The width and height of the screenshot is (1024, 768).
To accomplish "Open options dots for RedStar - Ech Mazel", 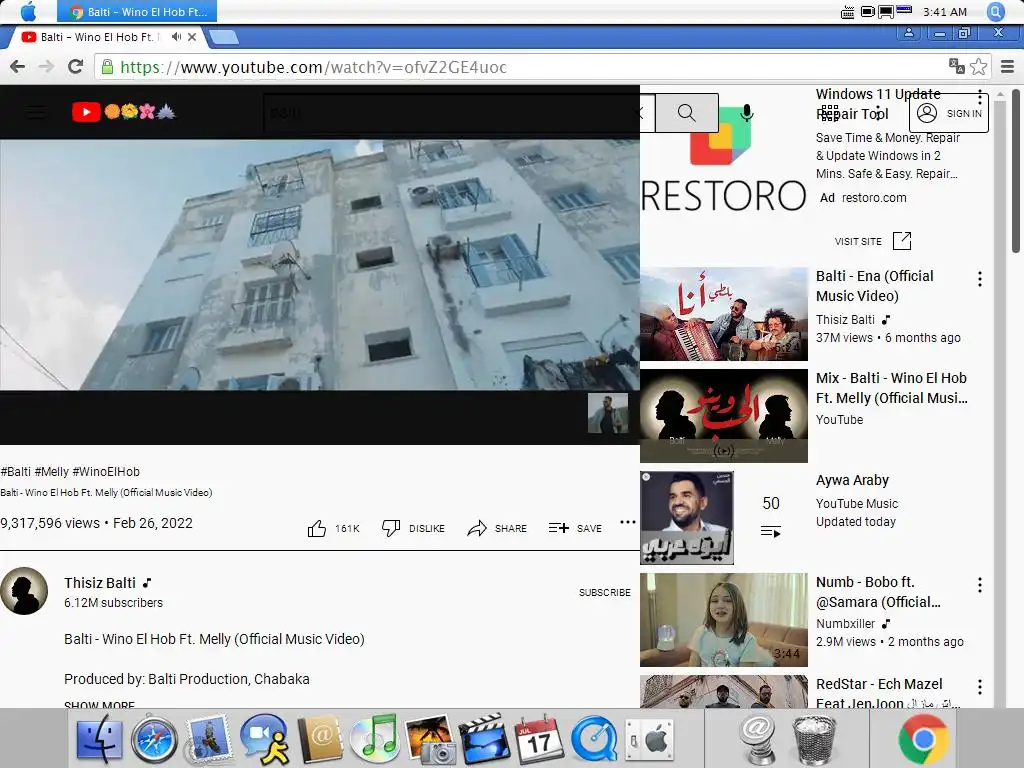I will click(x=980, y=686).
